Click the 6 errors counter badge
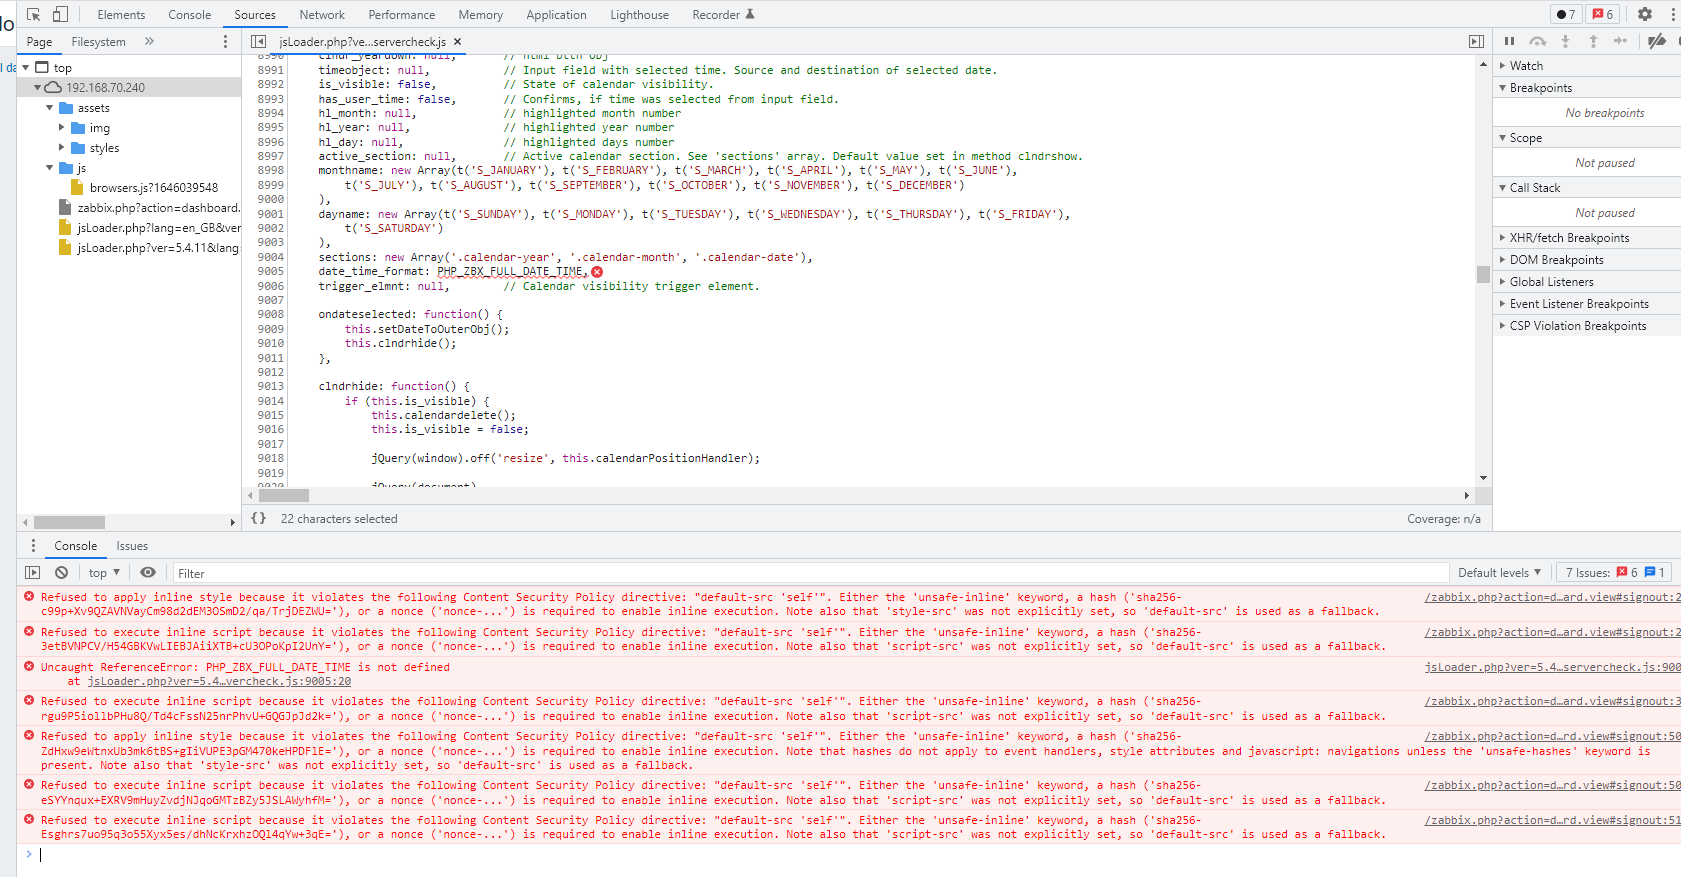The image size is (1681, 877). [1603, 14]
